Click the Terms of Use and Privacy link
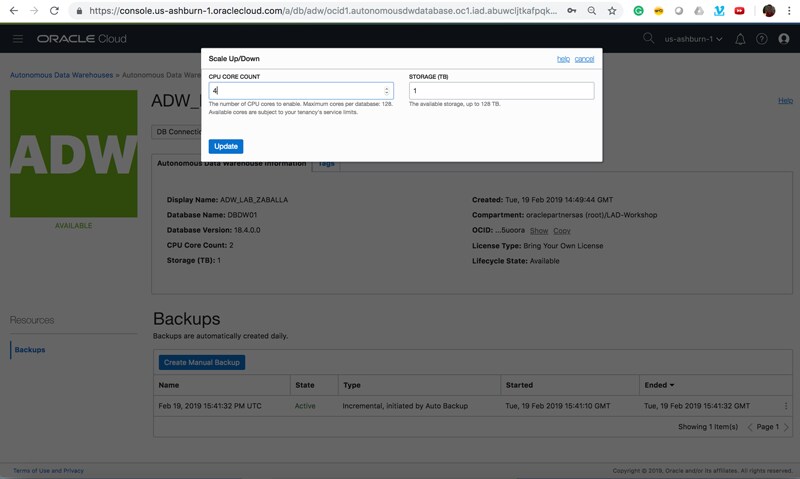Screen dimensions: 800x479 coord(48,471)
